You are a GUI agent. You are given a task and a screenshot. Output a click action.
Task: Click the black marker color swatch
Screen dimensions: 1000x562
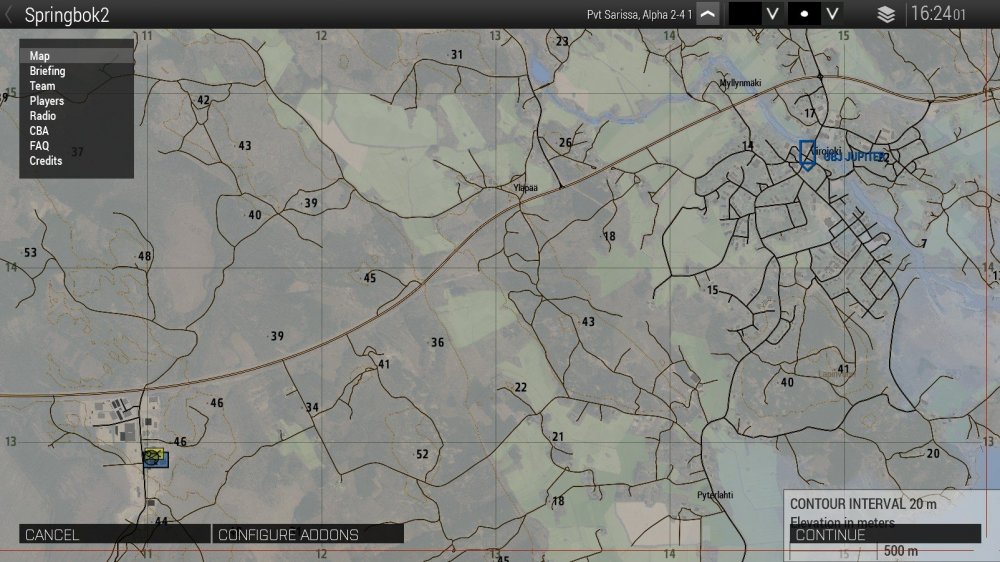point(744,14)
